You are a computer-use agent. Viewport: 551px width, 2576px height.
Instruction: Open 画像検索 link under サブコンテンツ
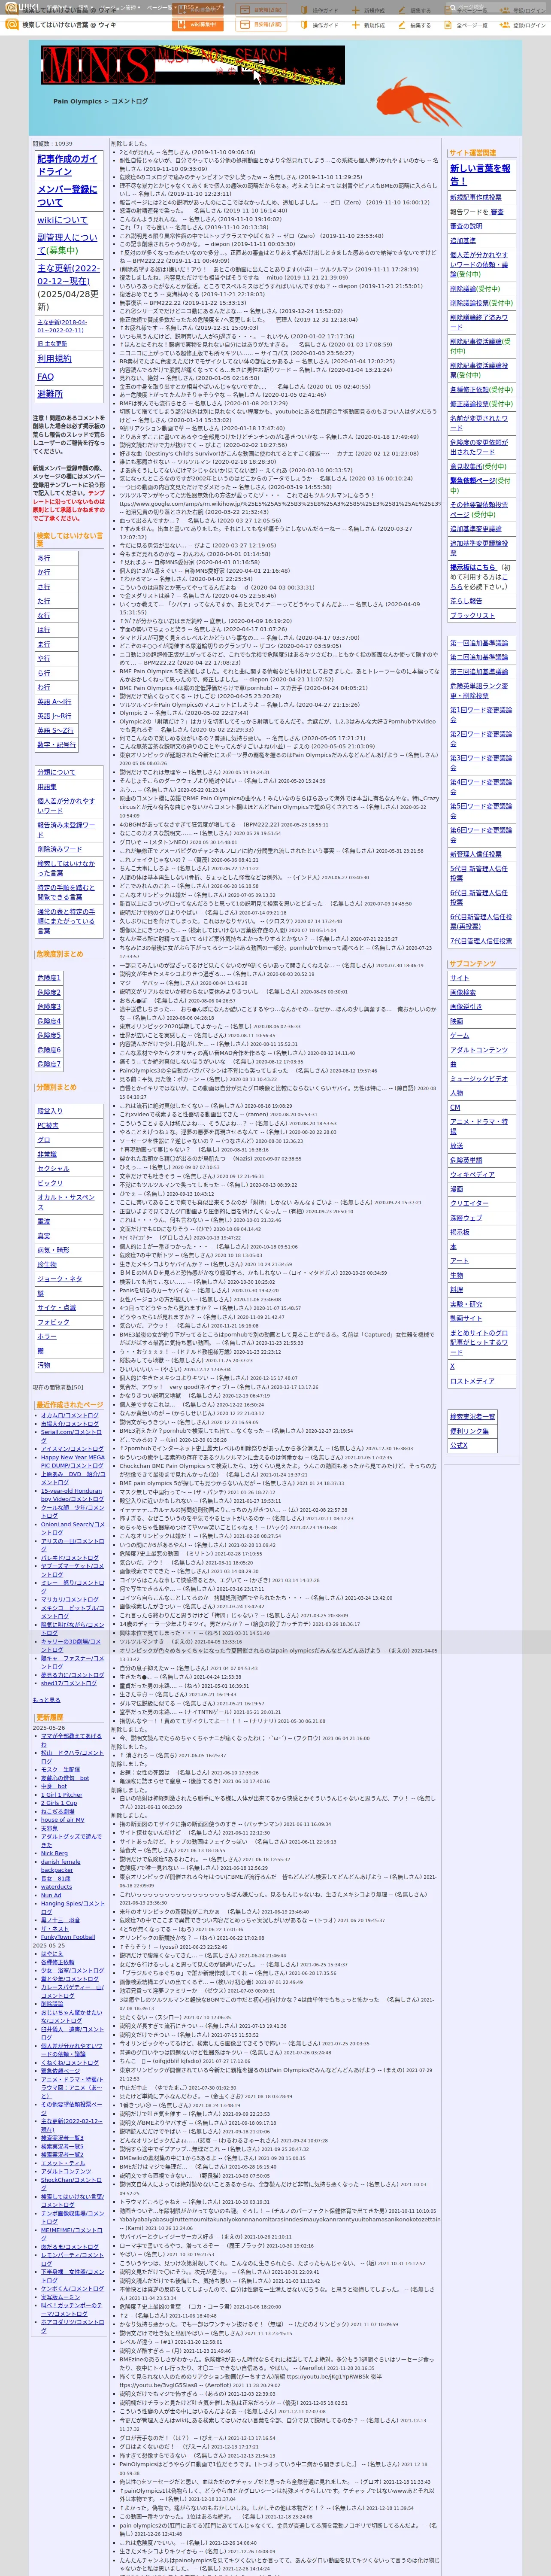[462, 993]
